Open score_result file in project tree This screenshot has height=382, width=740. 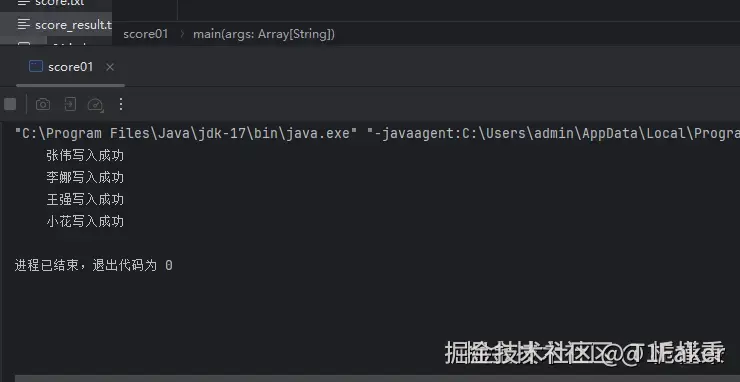[x=56, y=25]
